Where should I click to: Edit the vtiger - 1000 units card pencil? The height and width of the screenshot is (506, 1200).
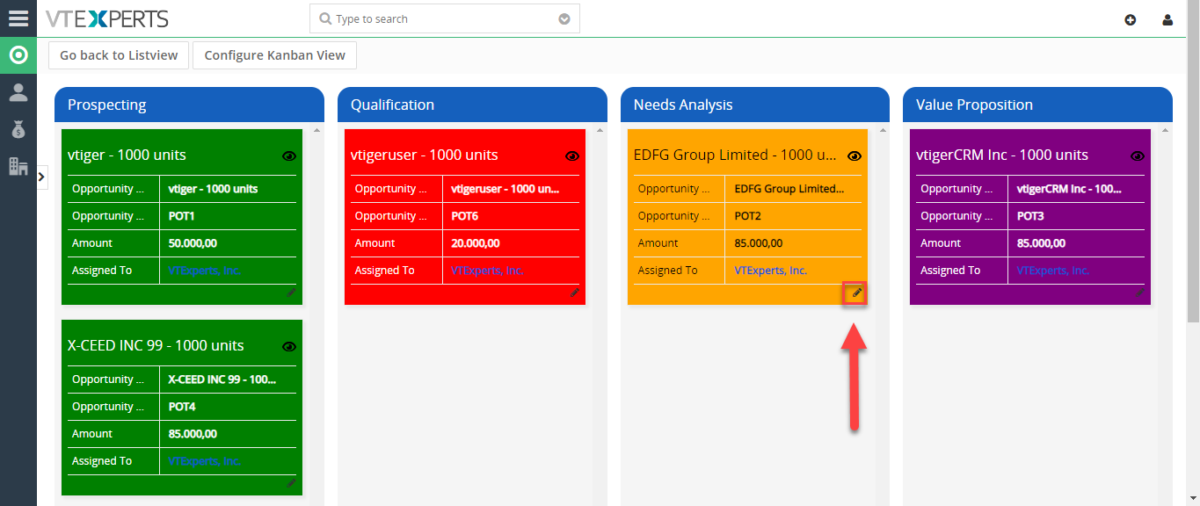pos(291,292)
